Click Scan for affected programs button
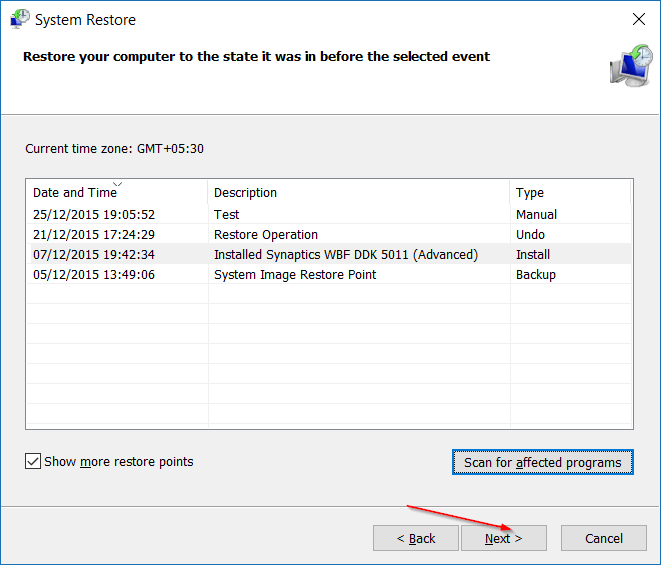661x565 pixels. (543, 462)
